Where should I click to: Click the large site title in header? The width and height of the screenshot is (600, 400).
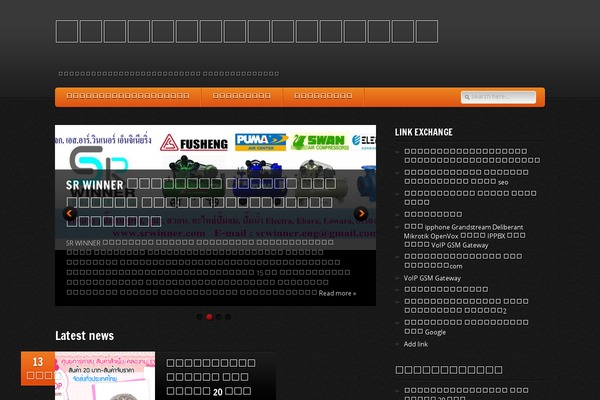point(247,31)
